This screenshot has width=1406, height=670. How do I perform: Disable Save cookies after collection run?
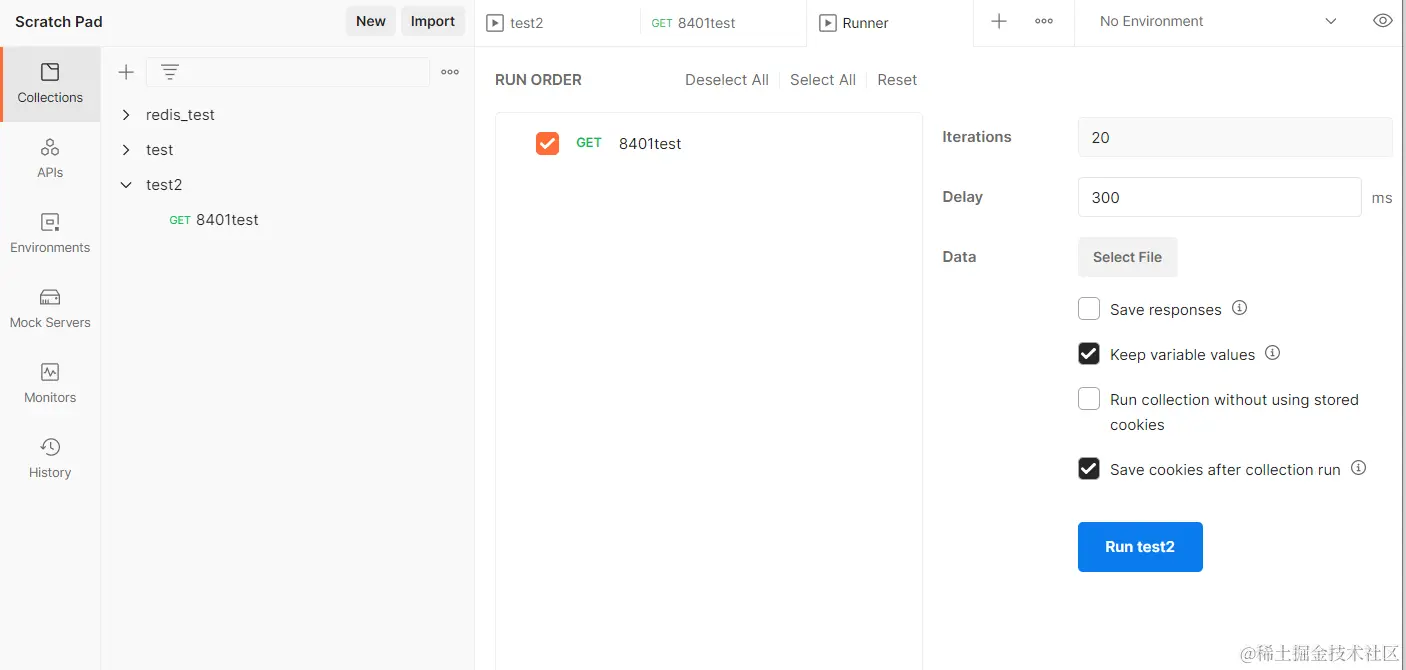pyautogui.click(x=1089, y=469)
